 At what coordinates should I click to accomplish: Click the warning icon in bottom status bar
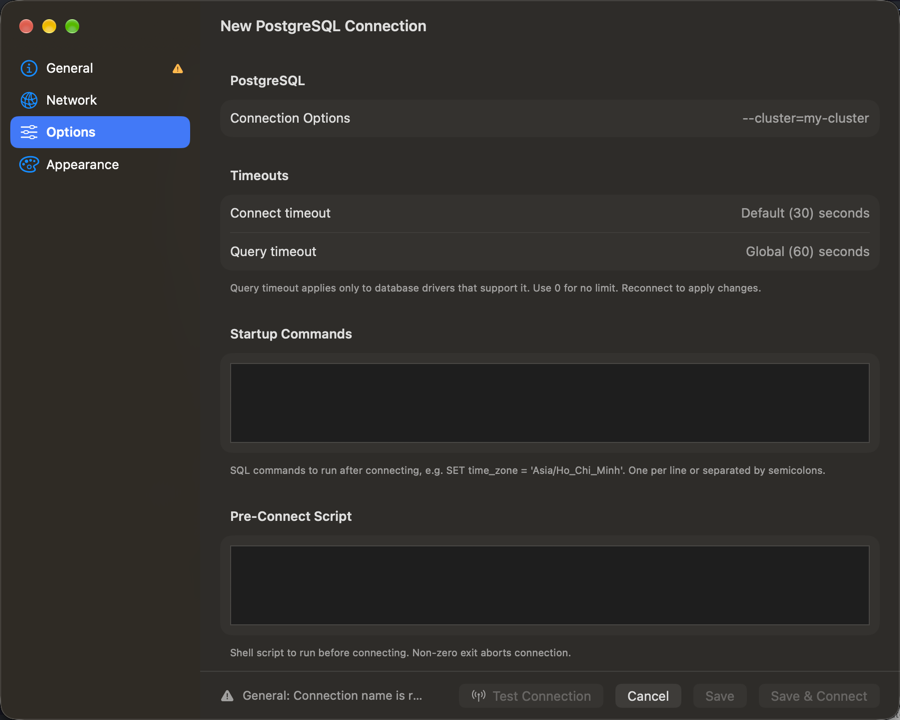click(227, 696)
